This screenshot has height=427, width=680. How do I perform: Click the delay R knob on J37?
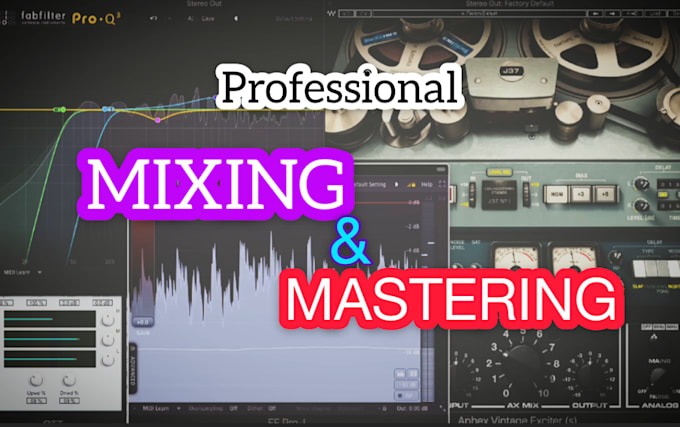click(x=641, y=205)
